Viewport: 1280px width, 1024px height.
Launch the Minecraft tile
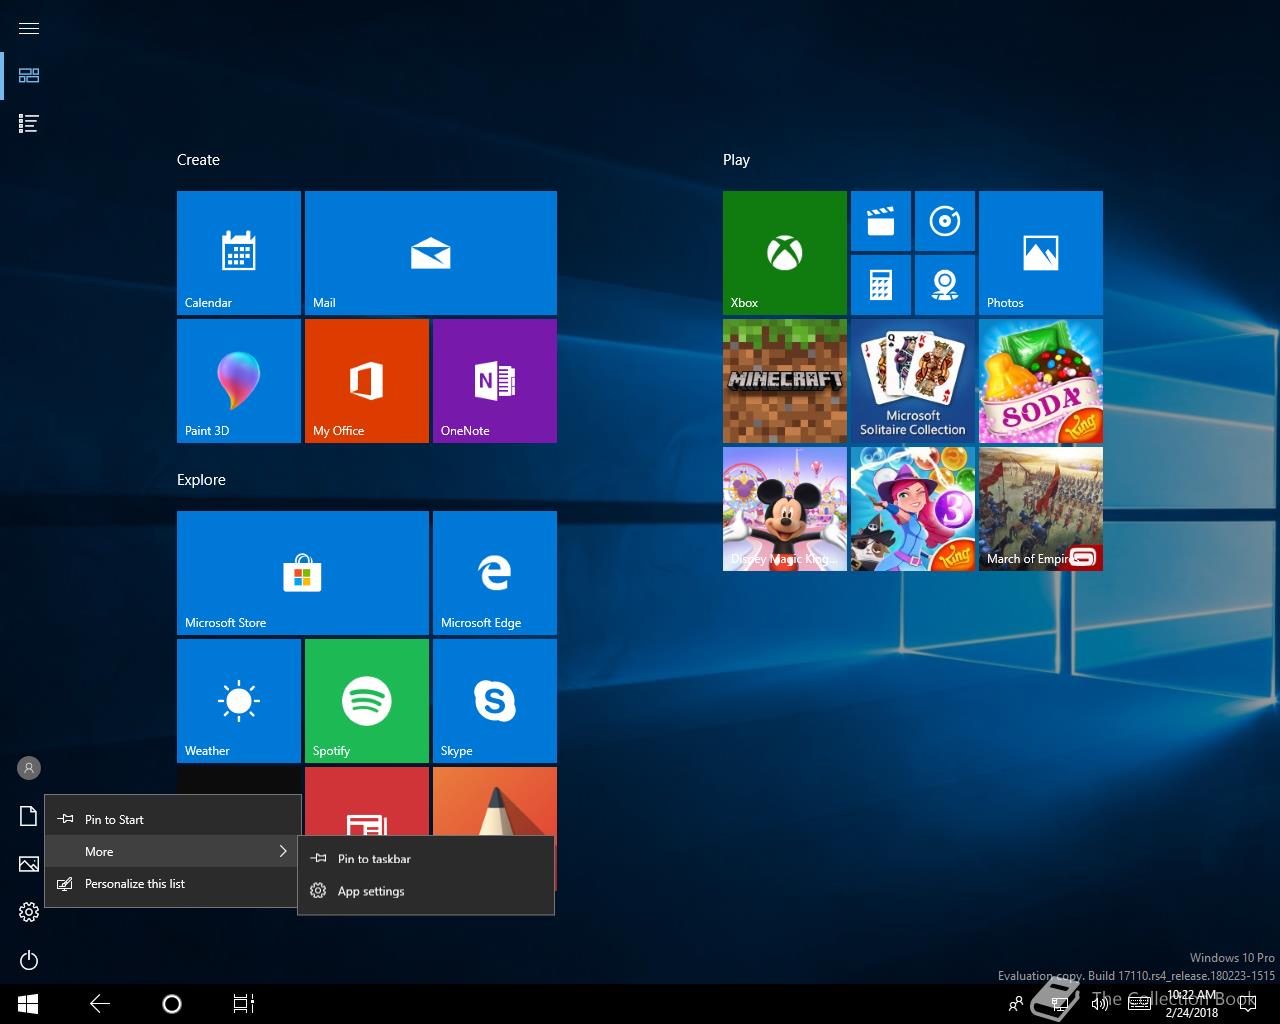(x=785, y=381)
